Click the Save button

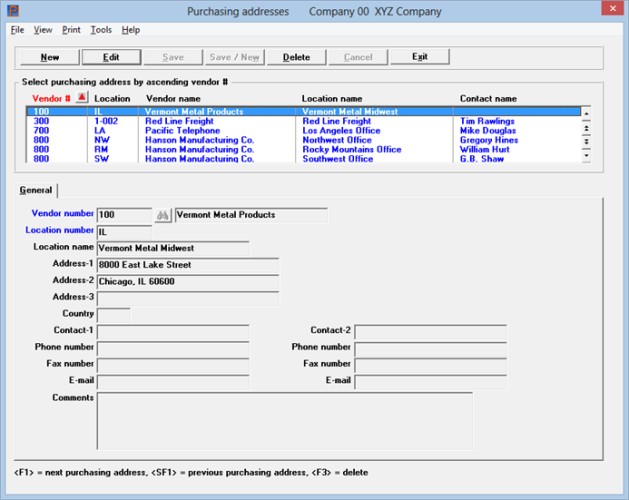[x=173, y=57]
